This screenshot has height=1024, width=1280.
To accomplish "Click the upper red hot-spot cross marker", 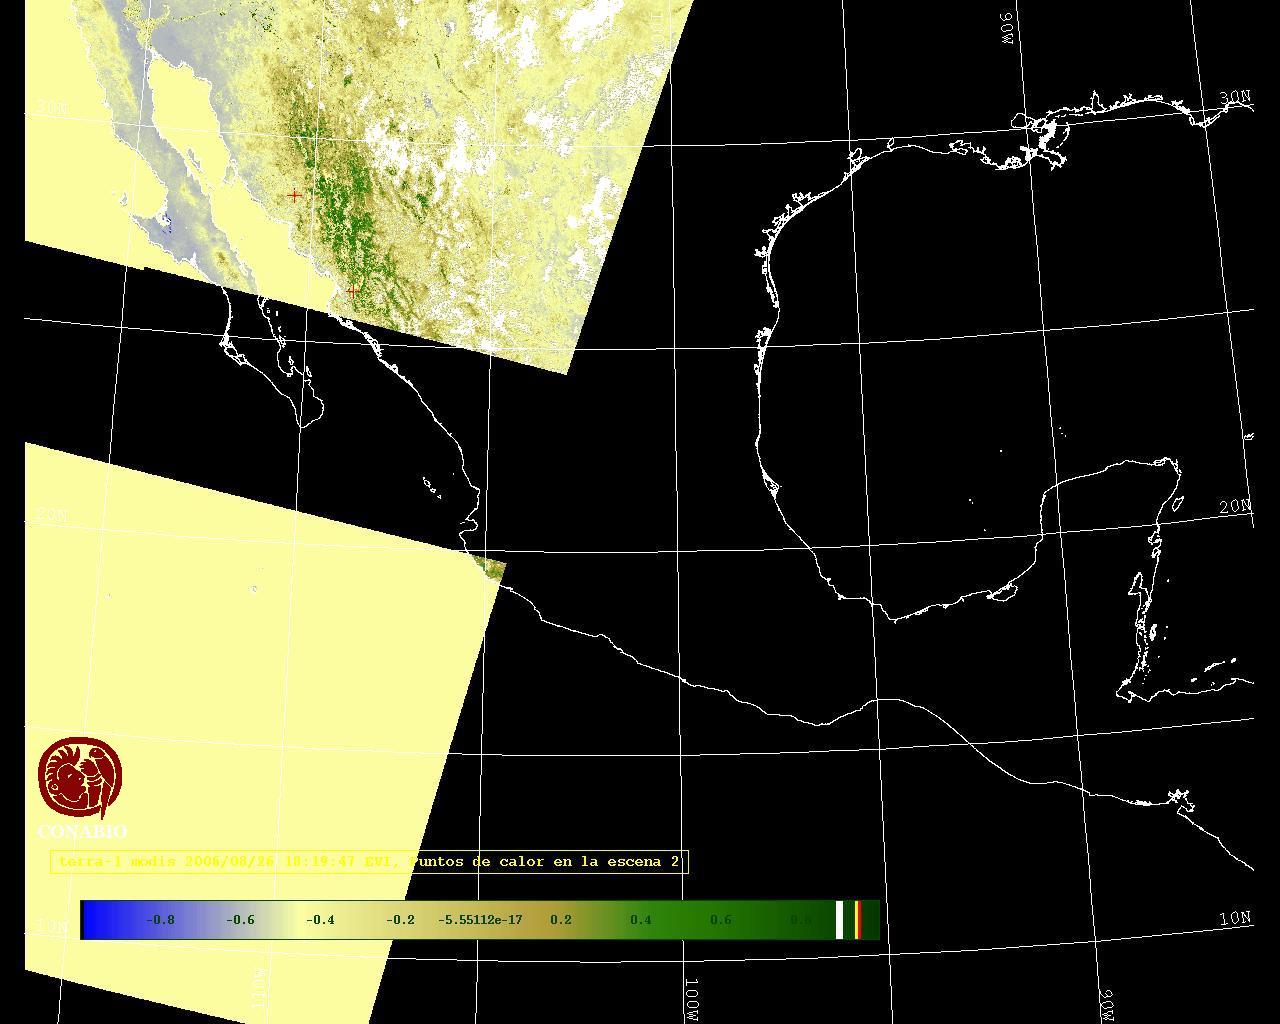I will 294,195.
